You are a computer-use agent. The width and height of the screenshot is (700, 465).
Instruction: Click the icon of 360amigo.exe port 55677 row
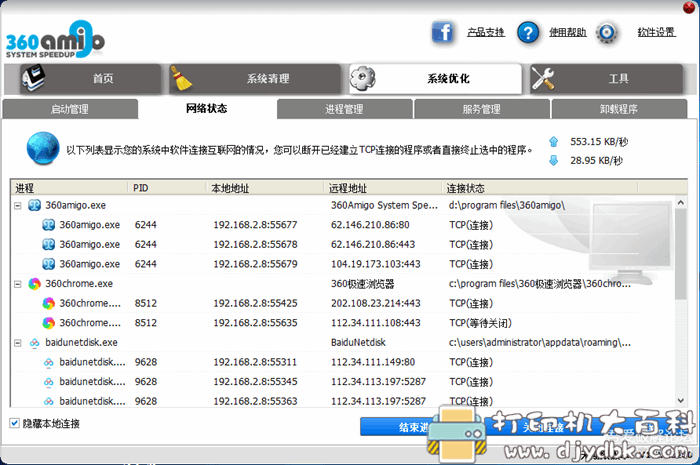tap(49, 225)
